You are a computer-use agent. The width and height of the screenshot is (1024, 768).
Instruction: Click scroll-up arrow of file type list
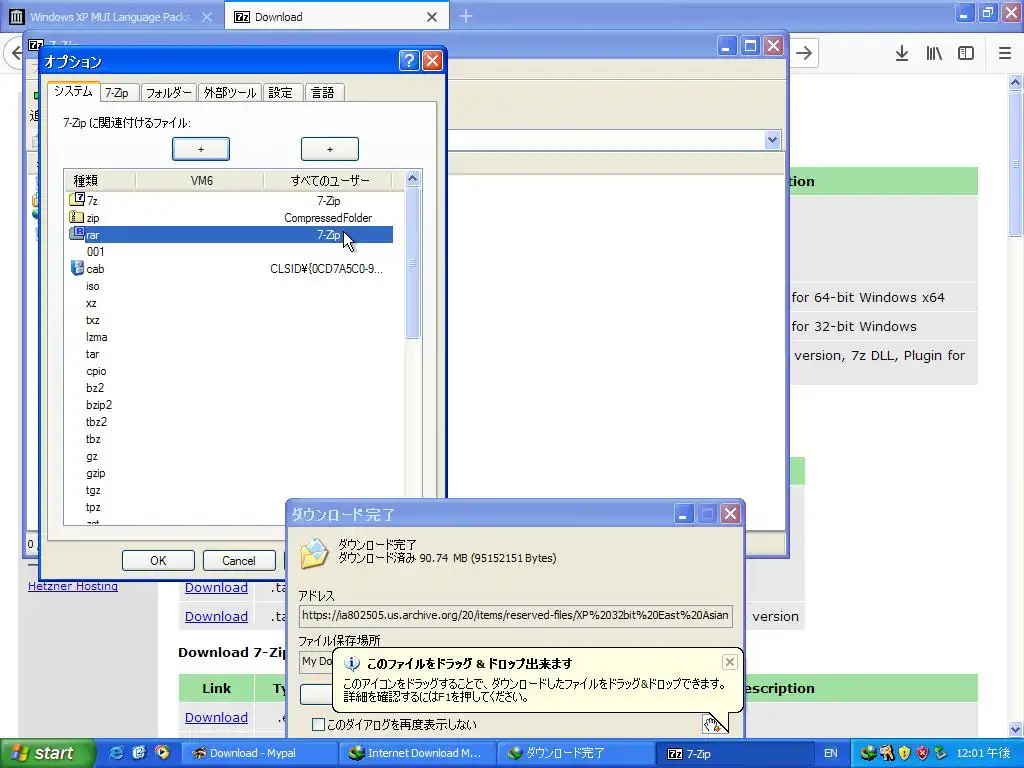click(x=412, y=178)
